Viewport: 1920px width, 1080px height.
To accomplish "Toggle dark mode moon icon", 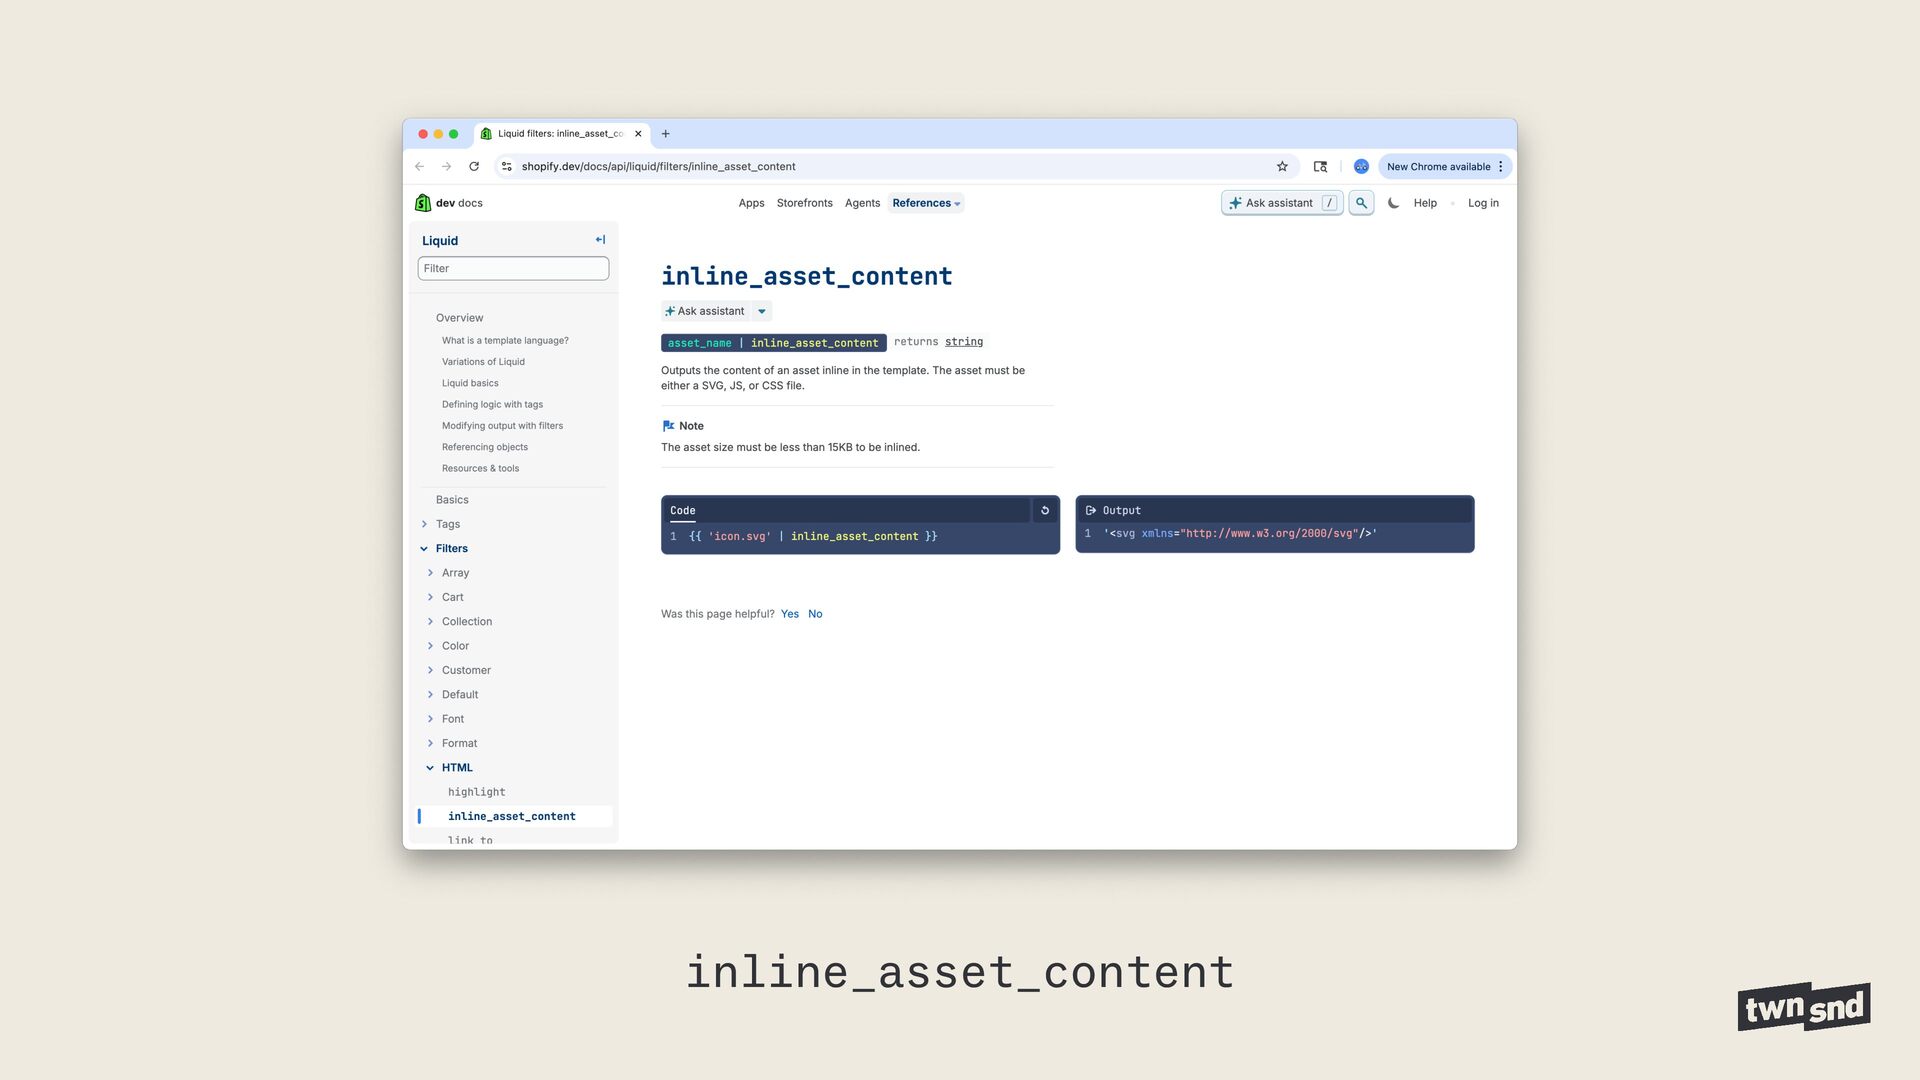I will [x=1393, y=203].
